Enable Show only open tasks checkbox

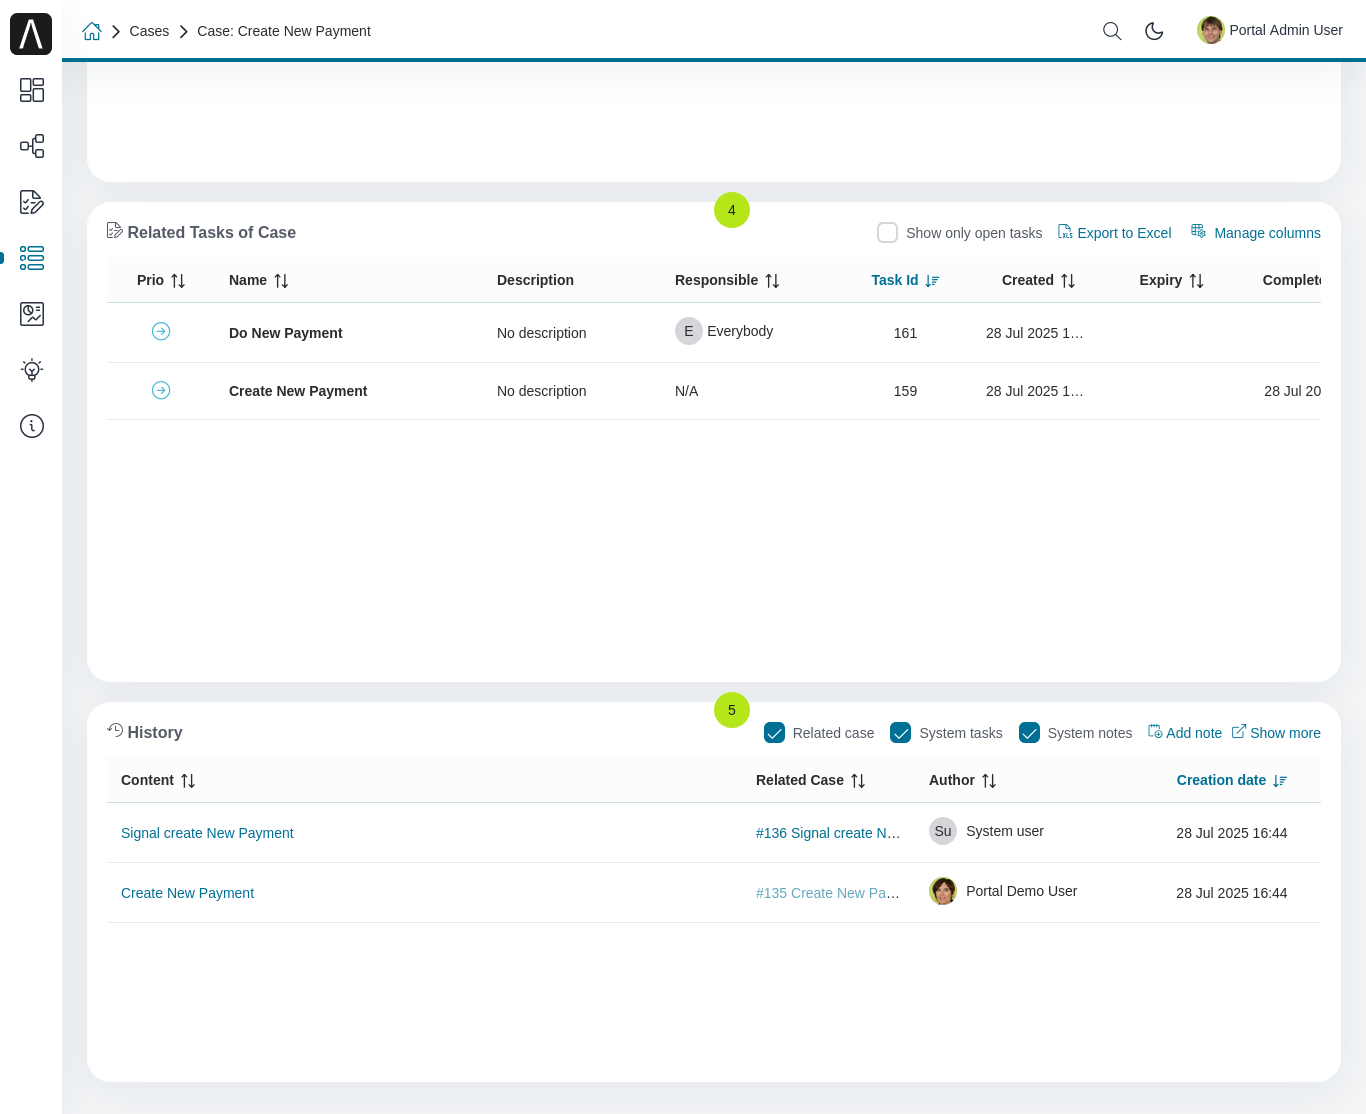tap(887, 233)
